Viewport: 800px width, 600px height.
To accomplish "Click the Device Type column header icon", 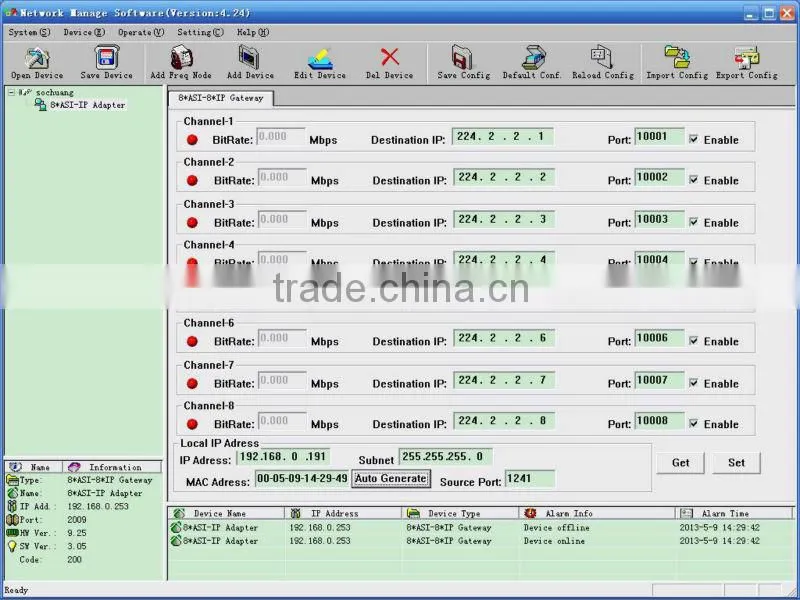I will (413, 513).
